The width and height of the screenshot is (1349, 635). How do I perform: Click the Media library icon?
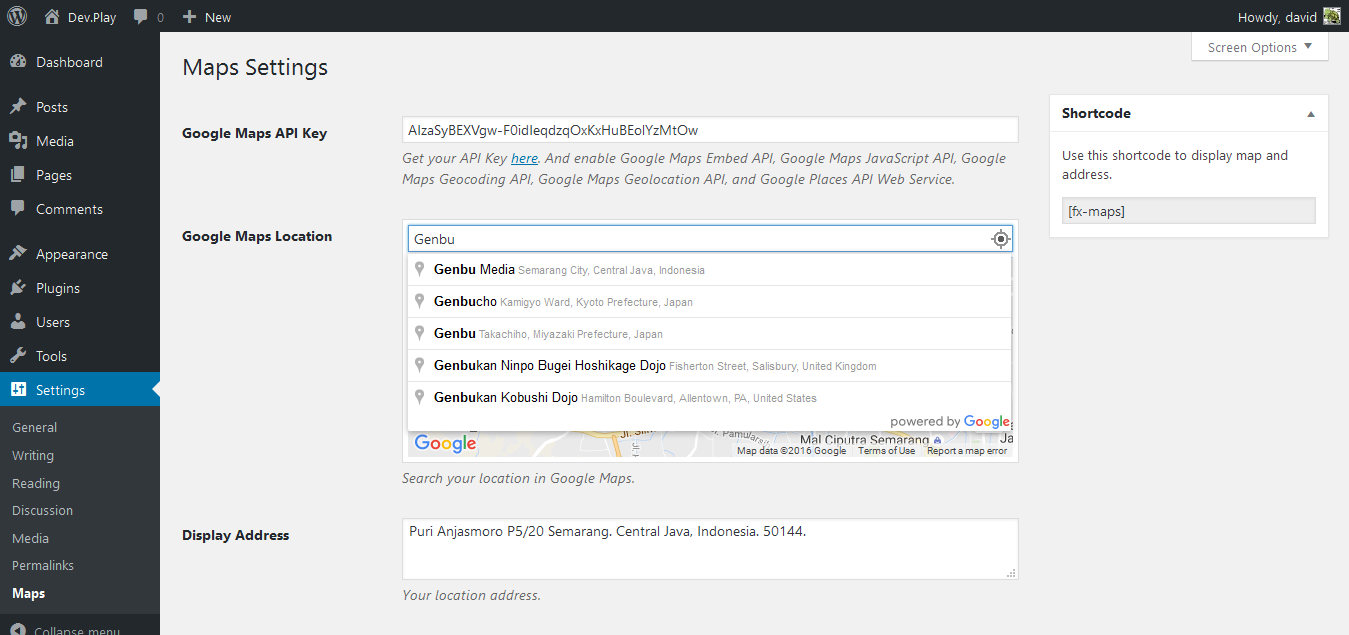(18, 141)
